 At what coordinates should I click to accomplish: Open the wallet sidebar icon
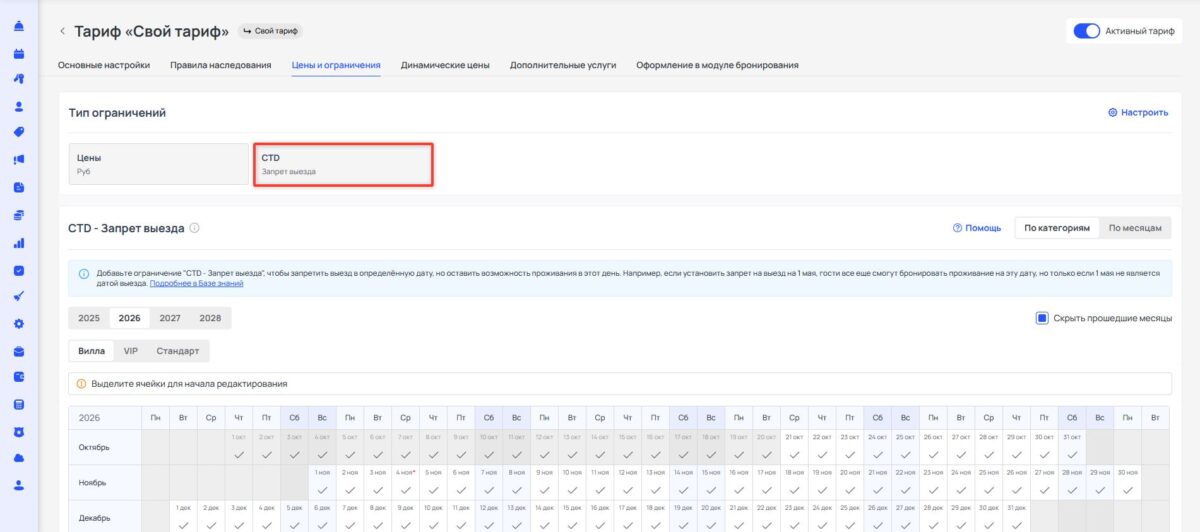coord(19,377)
